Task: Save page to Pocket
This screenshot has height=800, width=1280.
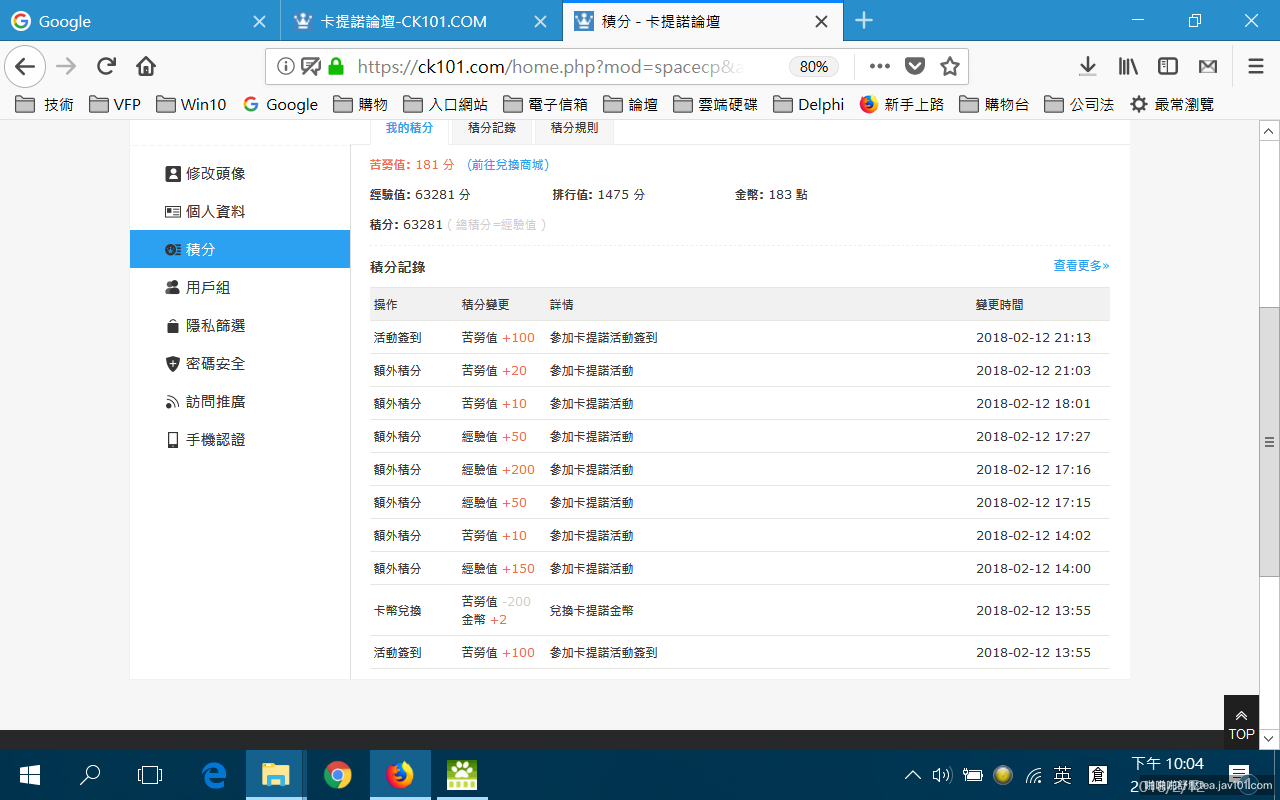Action: coord(914,67)
